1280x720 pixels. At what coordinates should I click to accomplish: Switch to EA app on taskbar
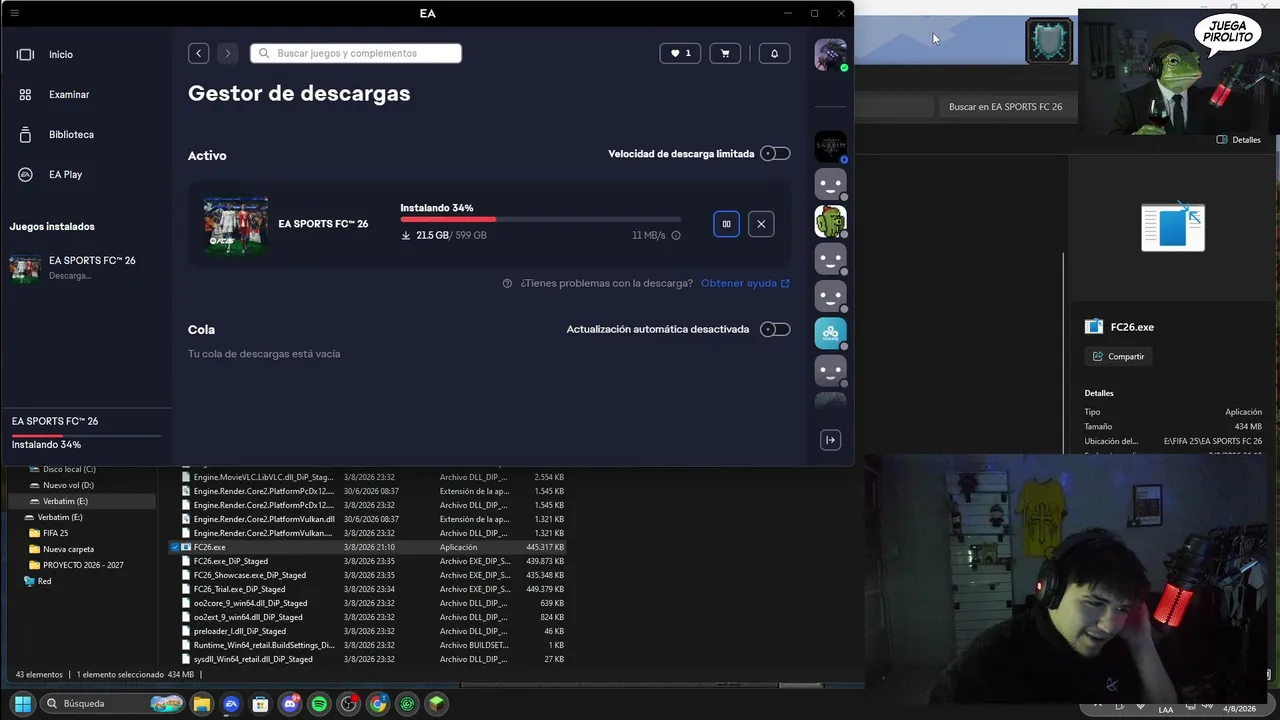click(231, 704)
